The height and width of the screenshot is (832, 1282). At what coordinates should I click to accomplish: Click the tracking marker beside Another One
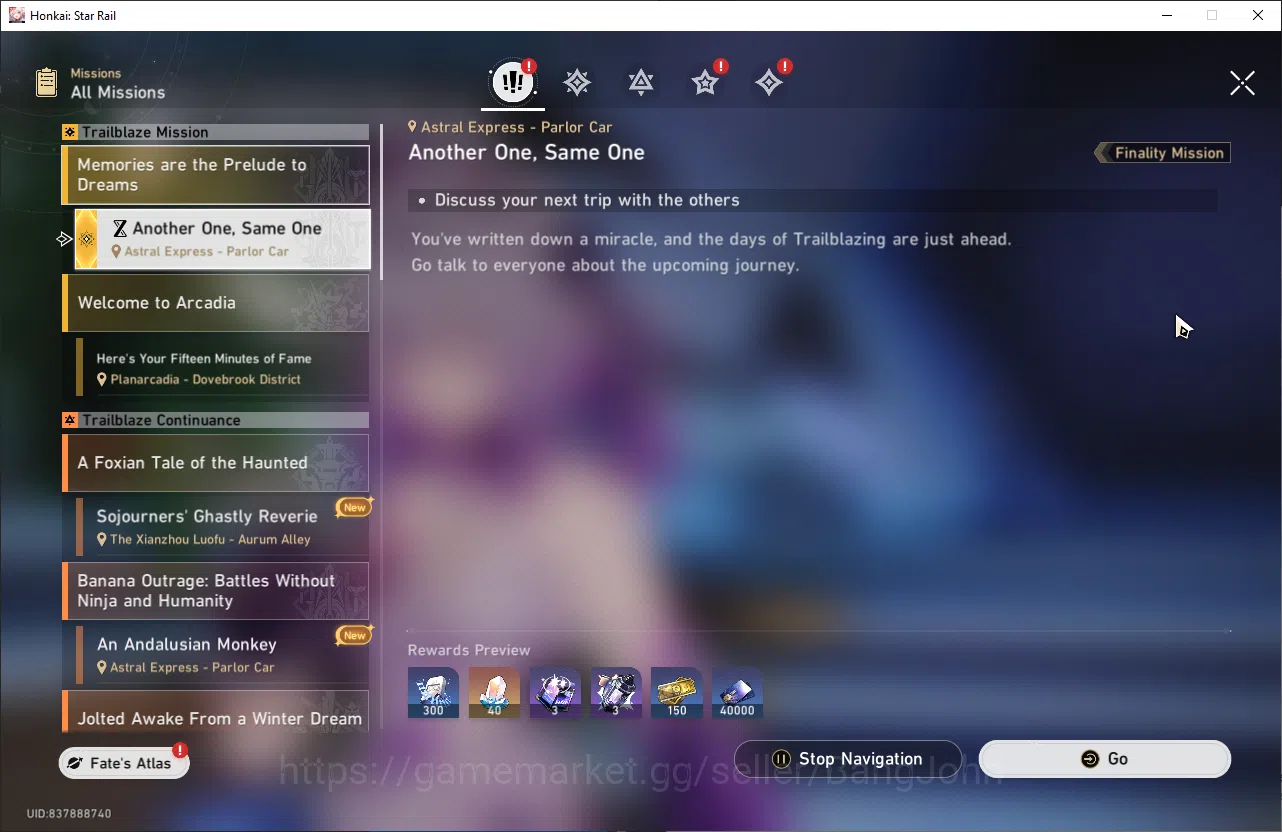click(x=64, y=239)
